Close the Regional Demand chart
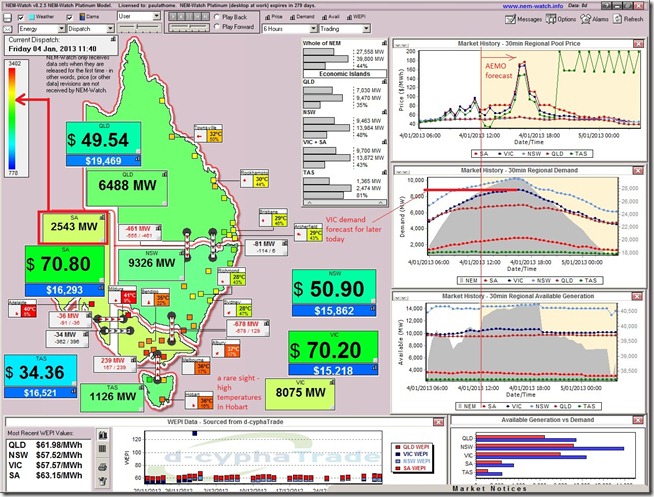This screenshot has width=654, height=497. (x=638, y=171)
